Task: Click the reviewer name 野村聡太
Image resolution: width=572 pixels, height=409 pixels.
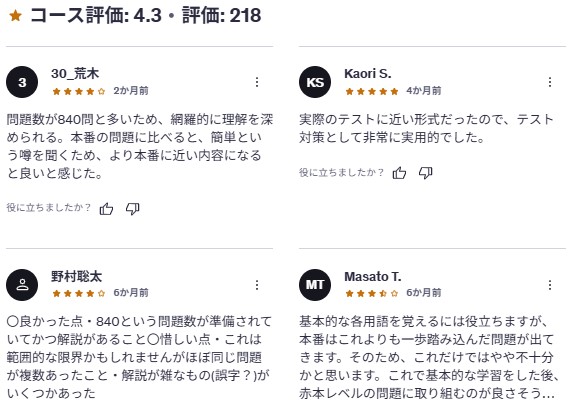Action: pos(76,276)
